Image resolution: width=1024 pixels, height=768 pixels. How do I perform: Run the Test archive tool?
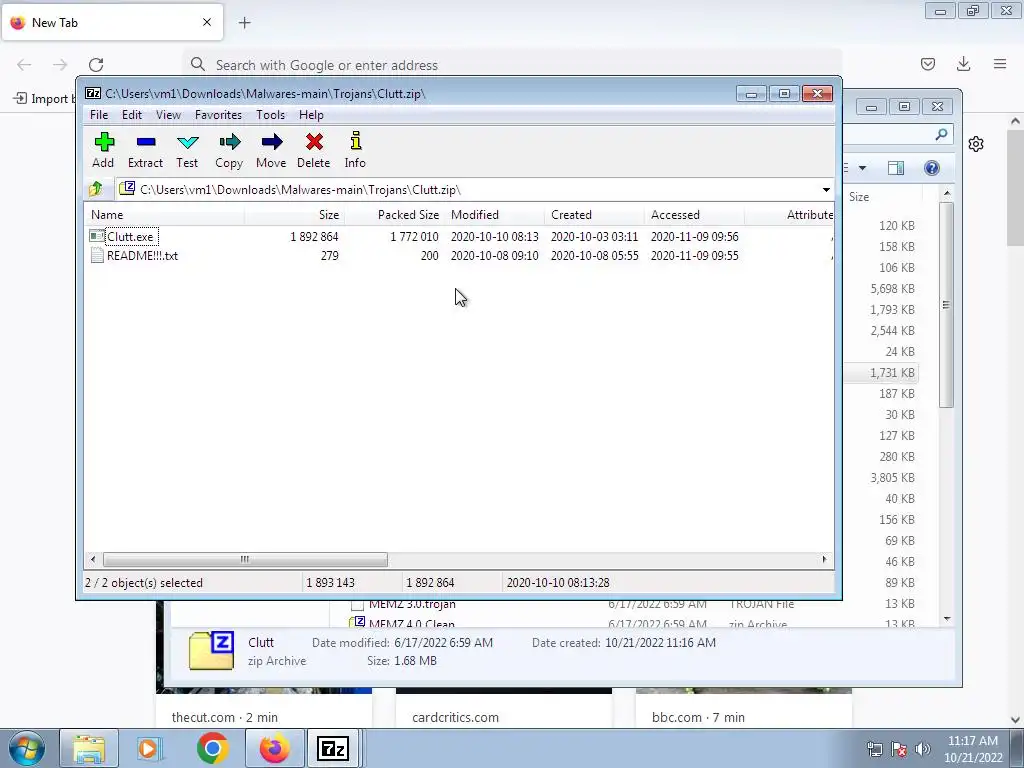[187, 150]
